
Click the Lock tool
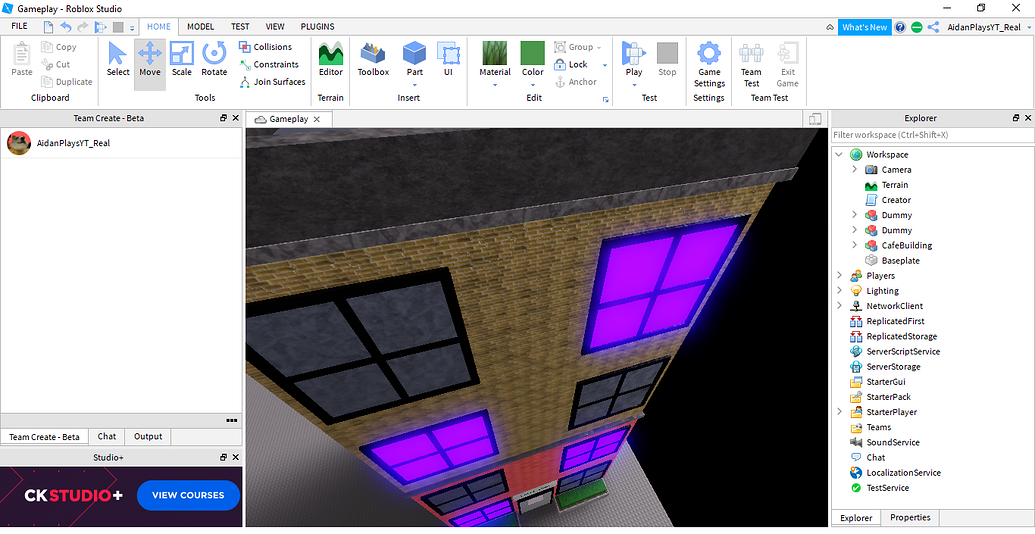pyautogui.click(x=572, y=64)
